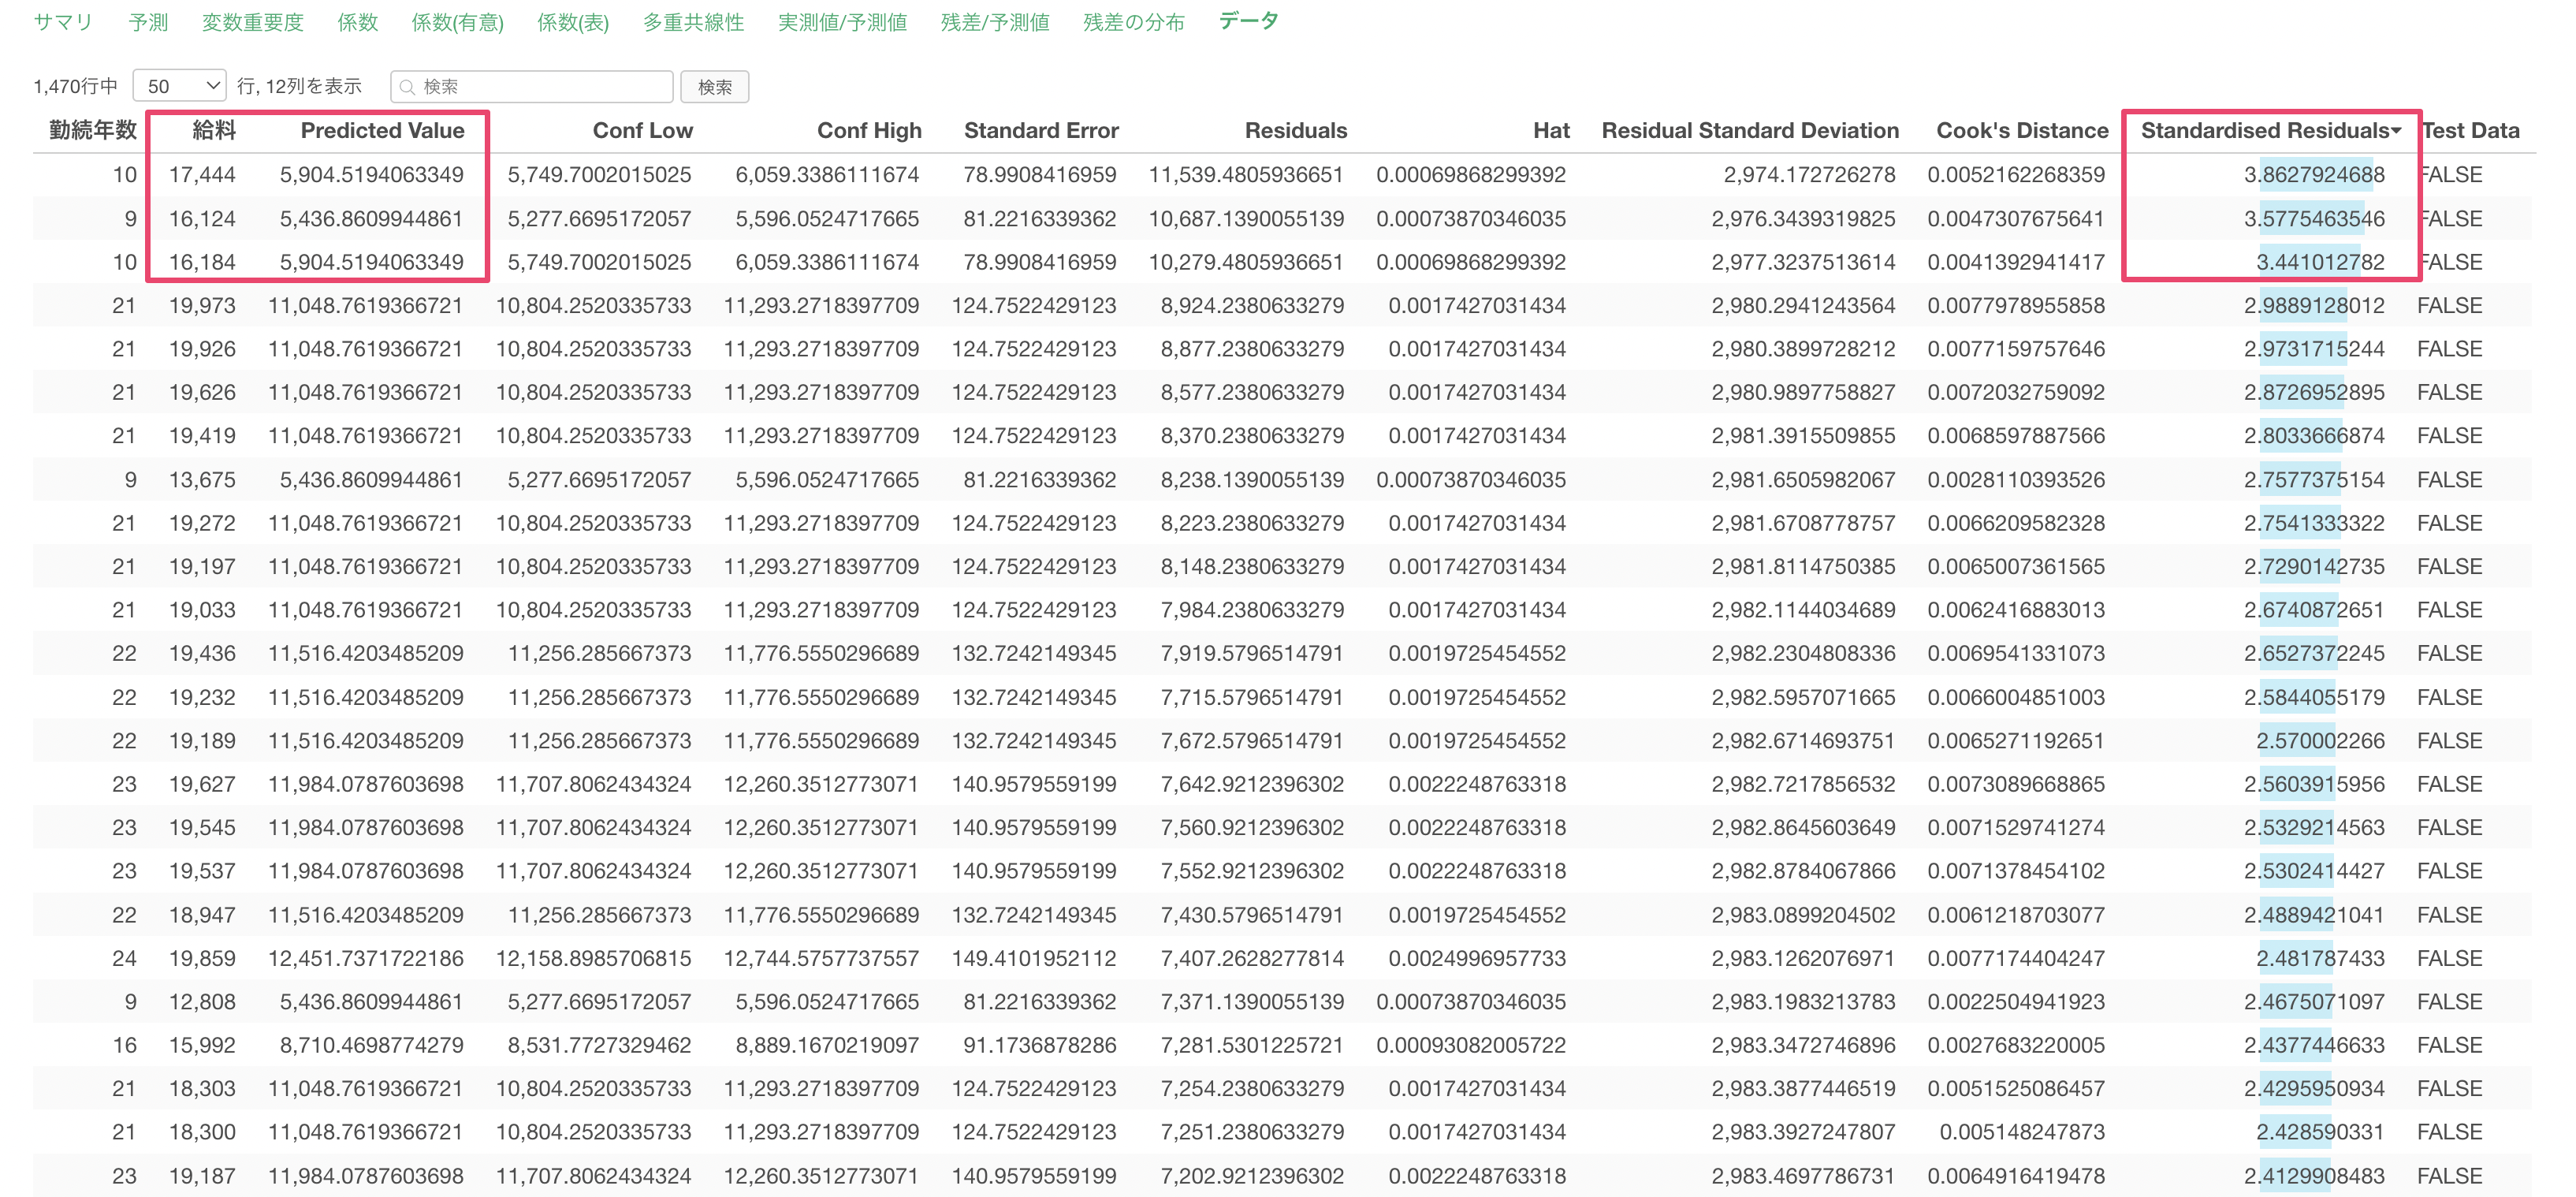Open the 係数(表) tab

point(573,22)
